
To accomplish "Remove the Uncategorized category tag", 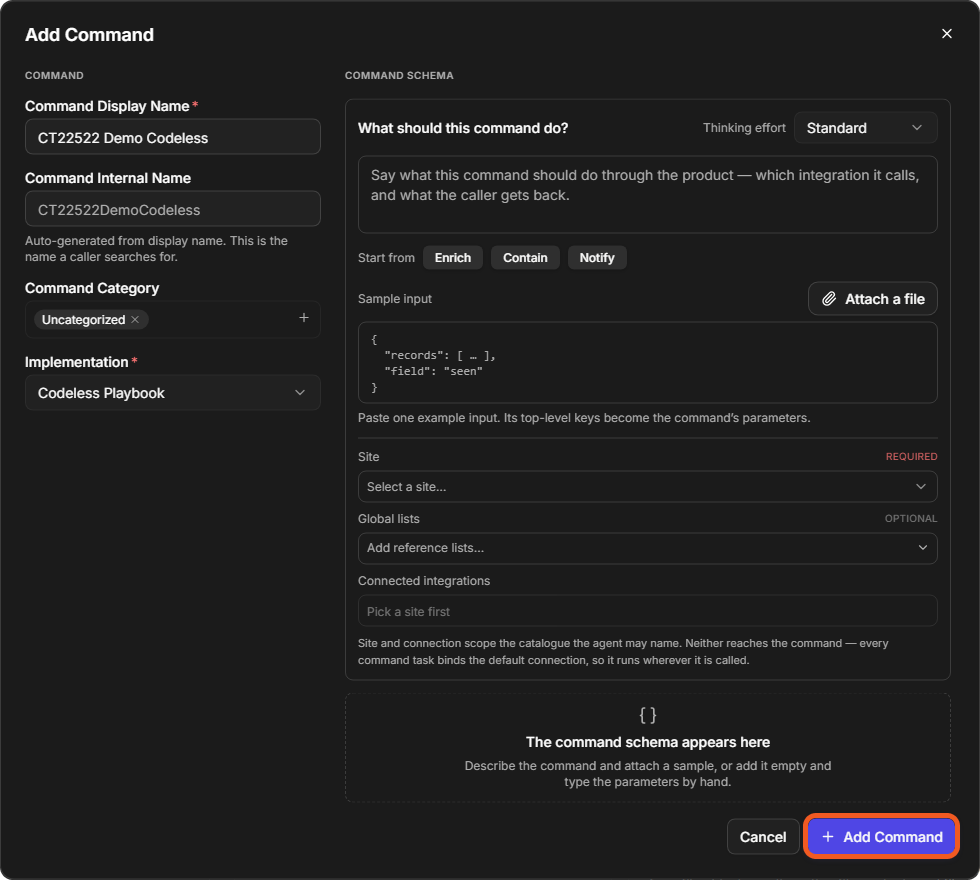I will pyautogui.click(x=135, y=319).
